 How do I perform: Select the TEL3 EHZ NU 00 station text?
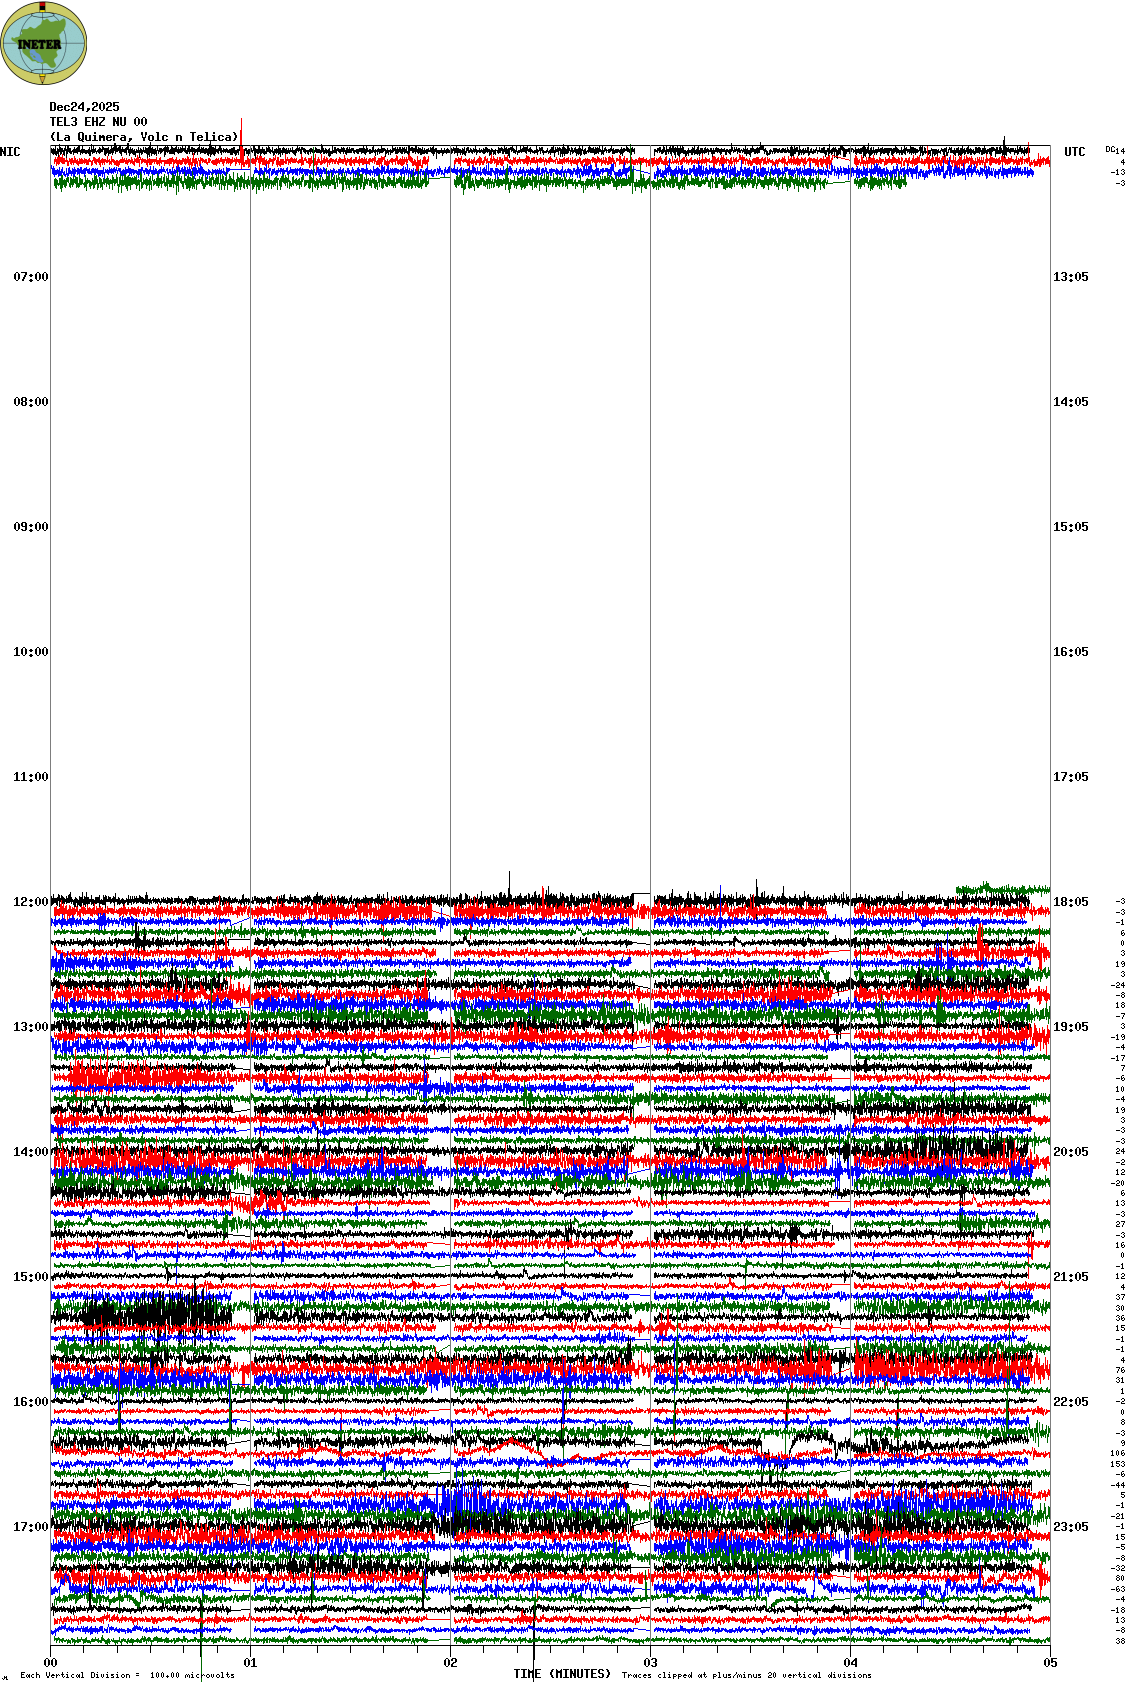(98, 122)
